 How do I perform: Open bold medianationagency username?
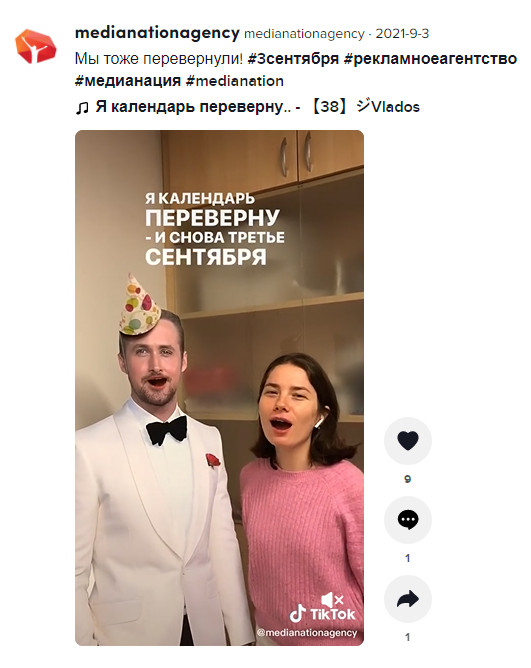point(157,33)
